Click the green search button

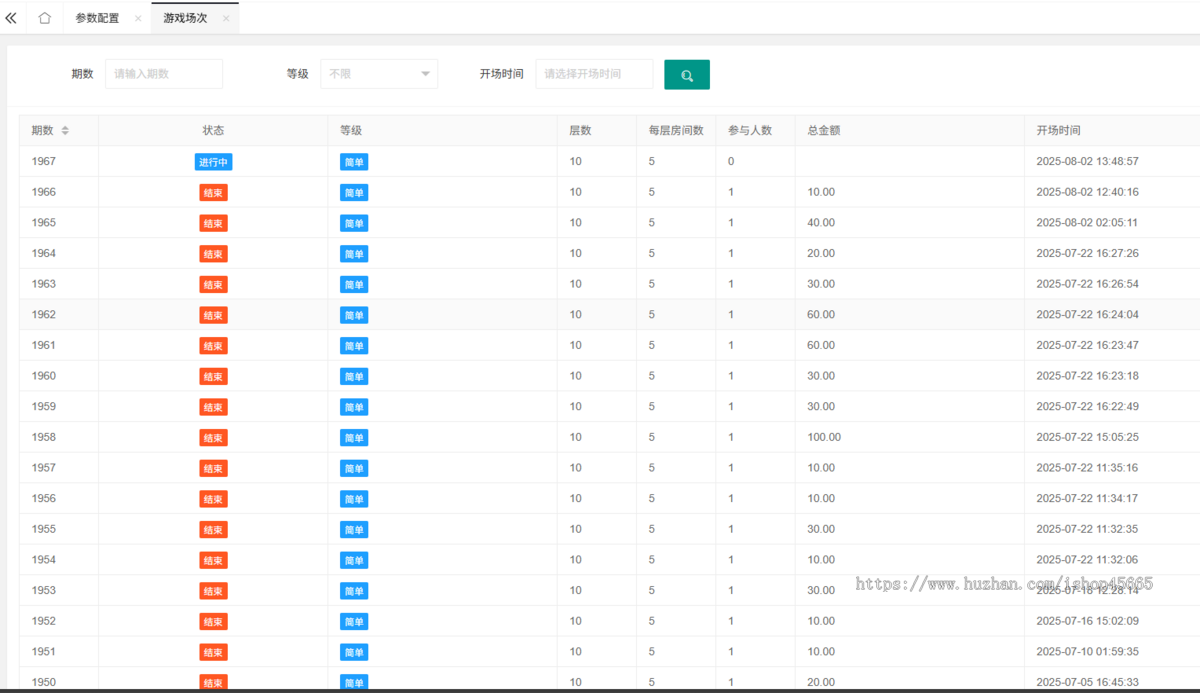[x=687, y=75]
